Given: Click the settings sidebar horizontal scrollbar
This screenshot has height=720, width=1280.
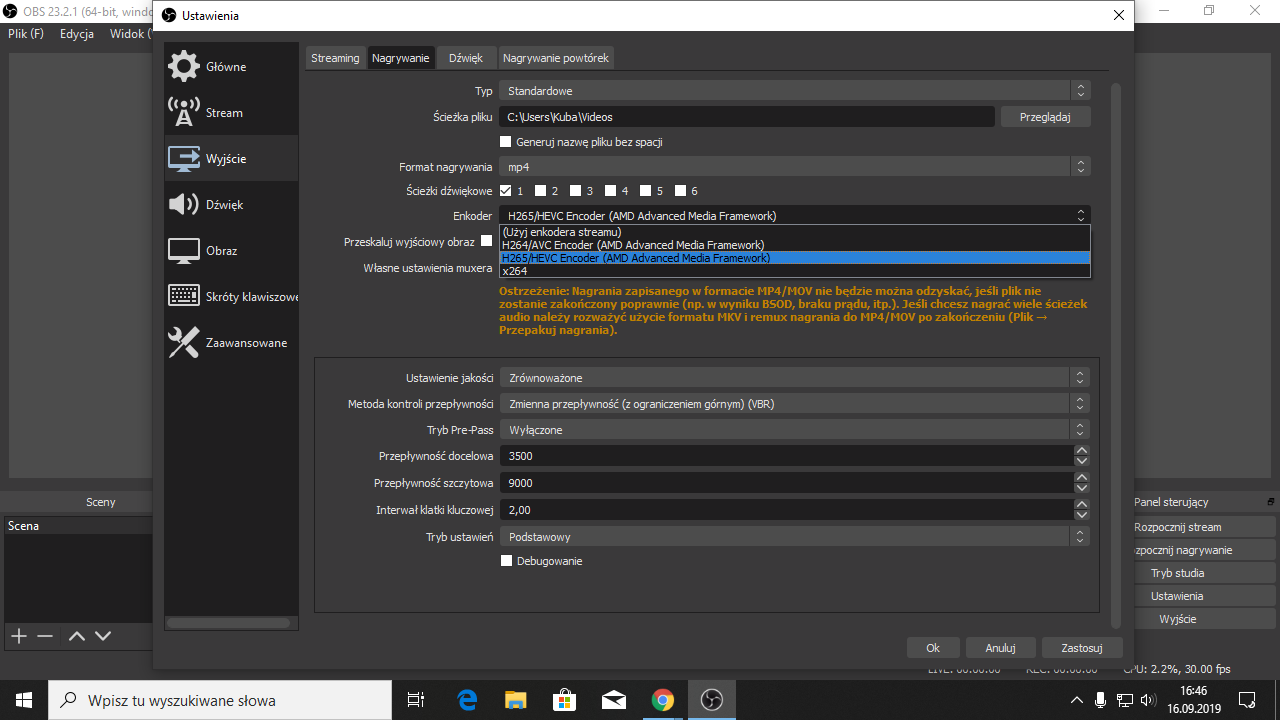Looking at the screenshot, I should pyautogui.click(x=229, y=623).
